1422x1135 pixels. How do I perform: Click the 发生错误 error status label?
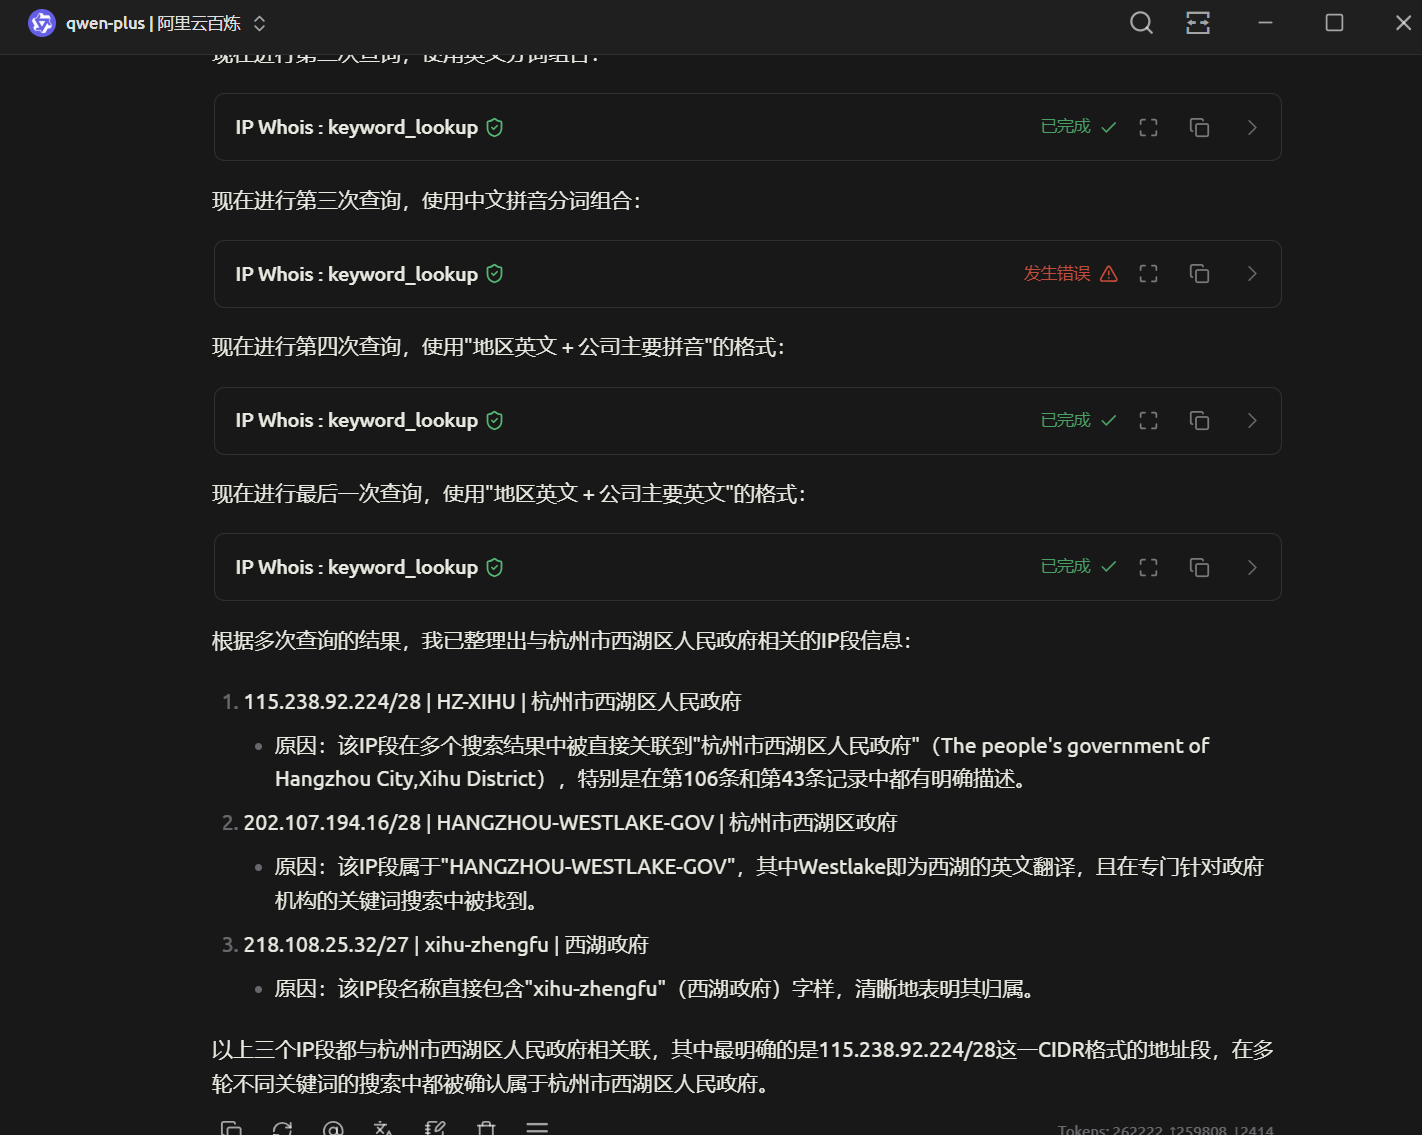click(x=1056, y=273)
